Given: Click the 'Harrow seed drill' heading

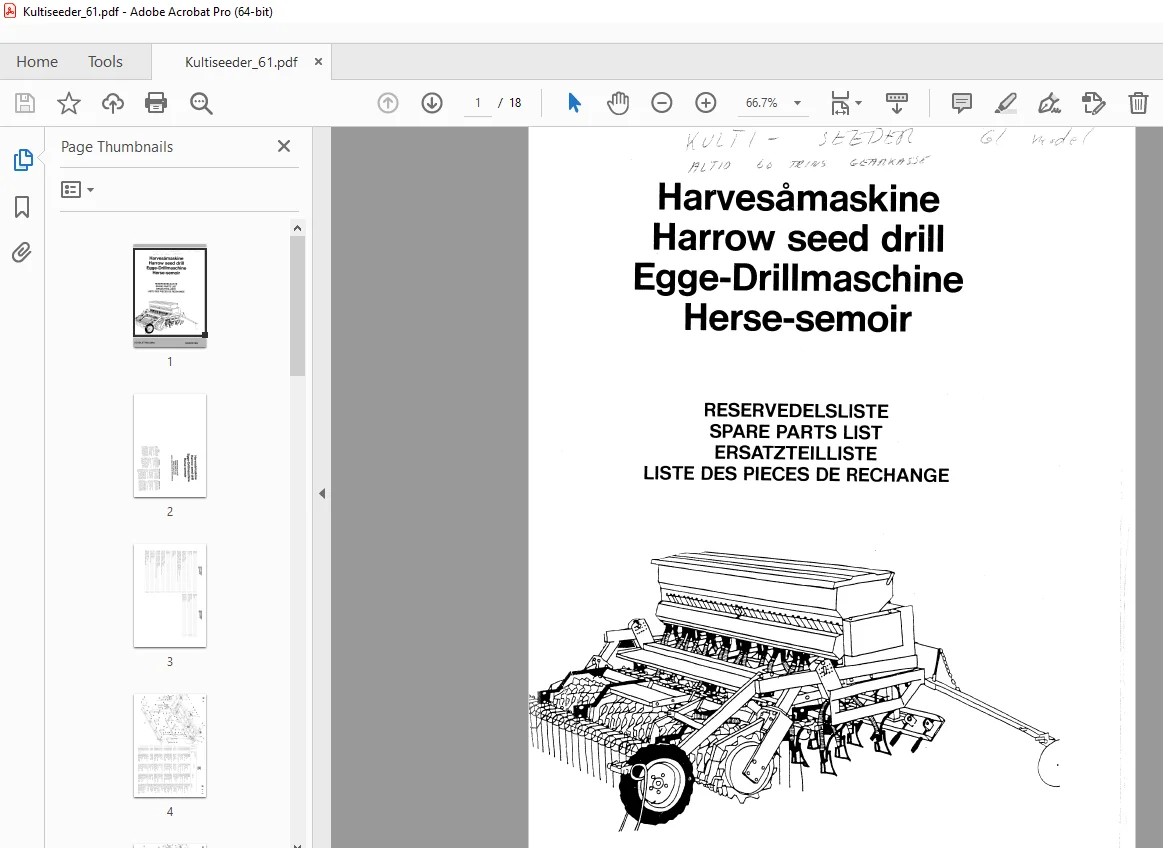Looking at the screenshot, I should click(798, 238).
